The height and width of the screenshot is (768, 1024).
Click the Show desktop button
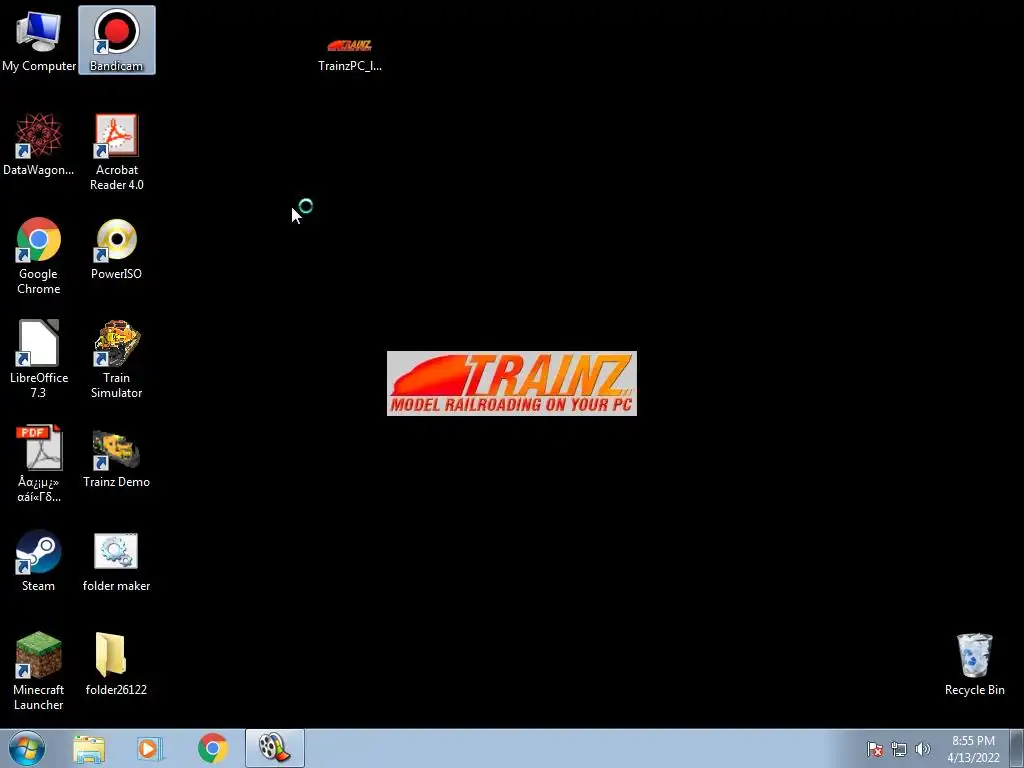point(1017,748)
